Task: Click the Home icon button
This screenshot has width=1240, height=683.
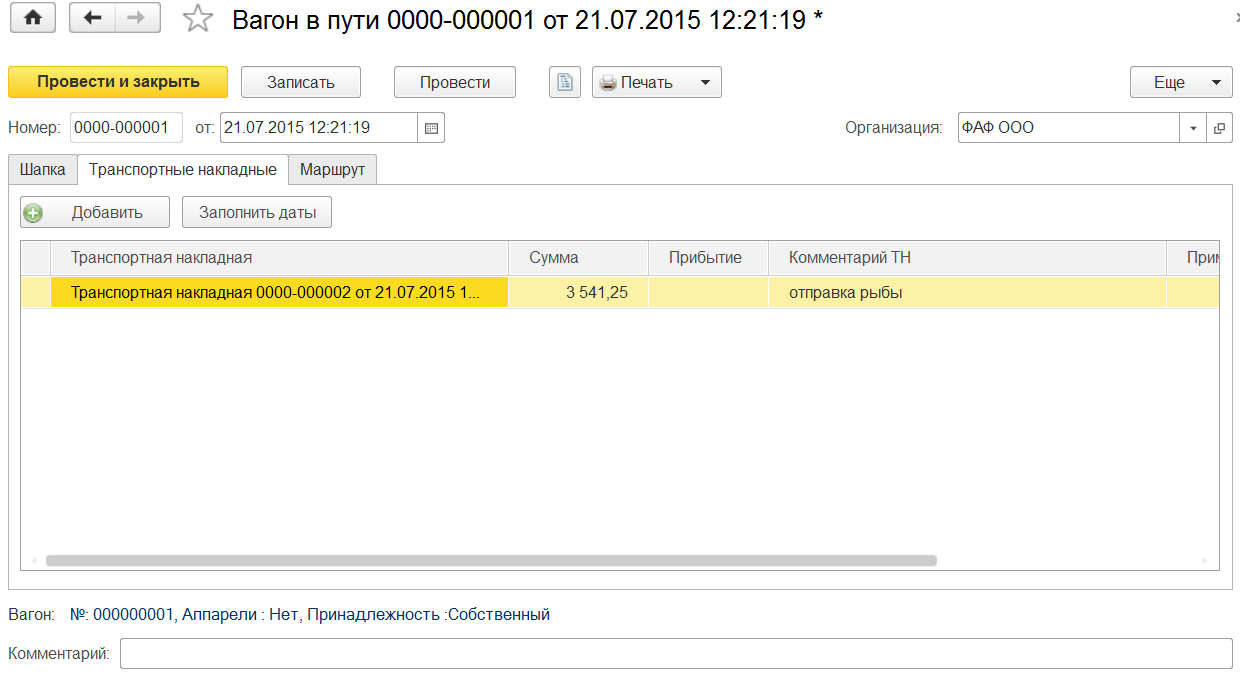Action: [x=32, y=18]
